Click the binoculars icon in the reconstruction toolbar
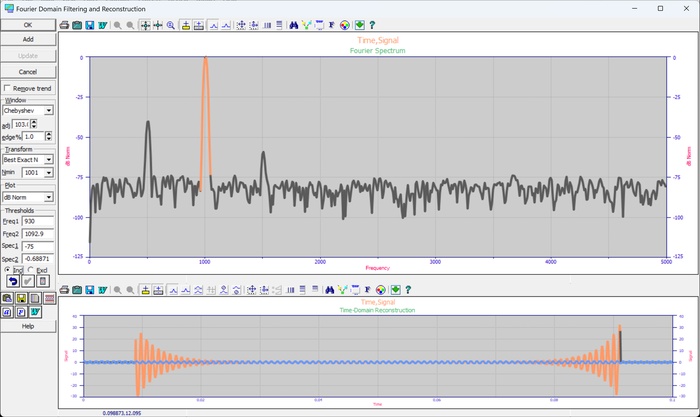 329,290
